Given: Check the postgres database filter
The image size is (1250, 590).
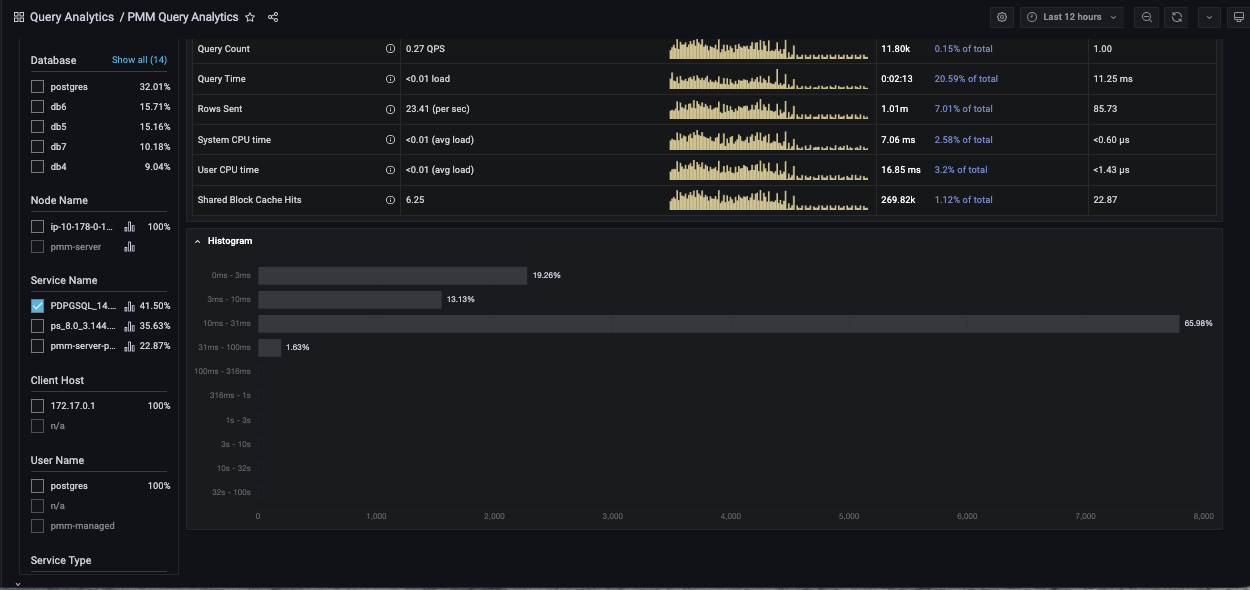Looking at the screenshot, I should (x=37, y=87).
